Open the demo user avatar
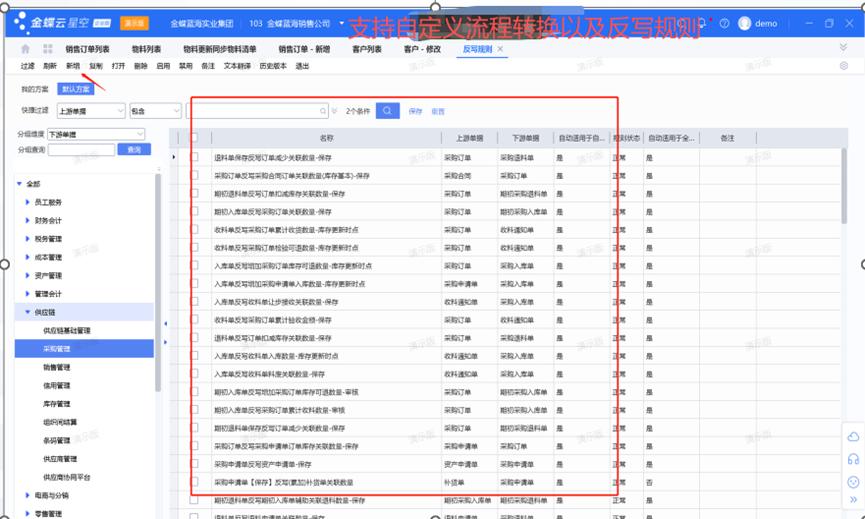 [745, 23]
